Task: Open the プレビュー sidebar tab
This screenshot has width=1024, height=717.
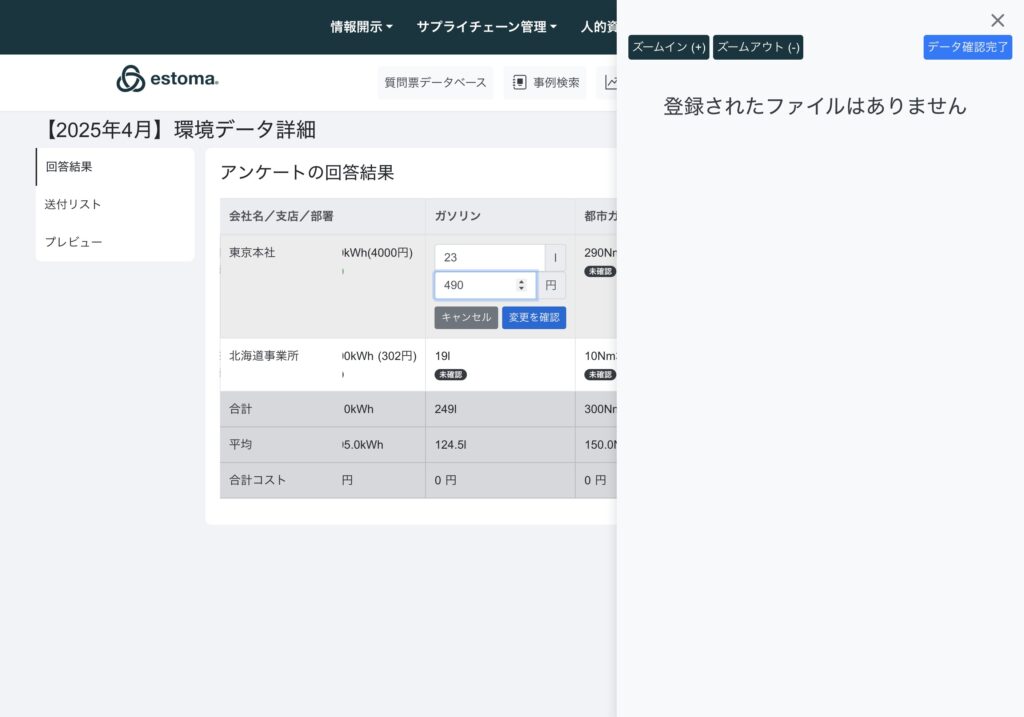Action: [73, 242]
